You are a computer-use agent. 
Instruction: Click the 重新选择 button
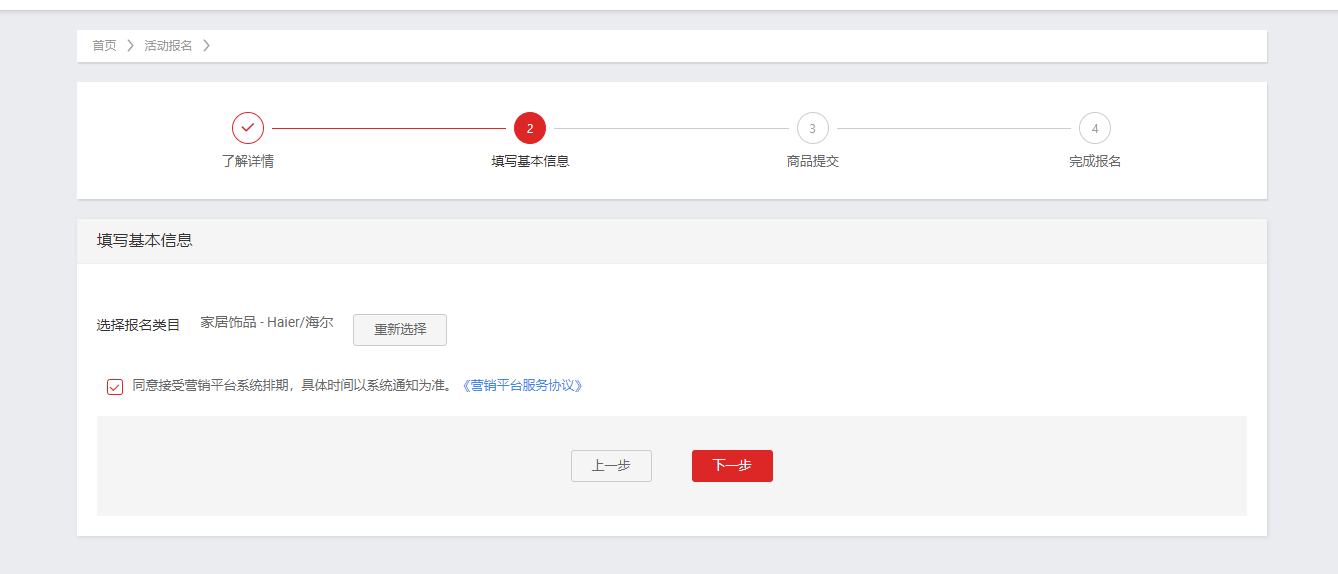[400, 330]
